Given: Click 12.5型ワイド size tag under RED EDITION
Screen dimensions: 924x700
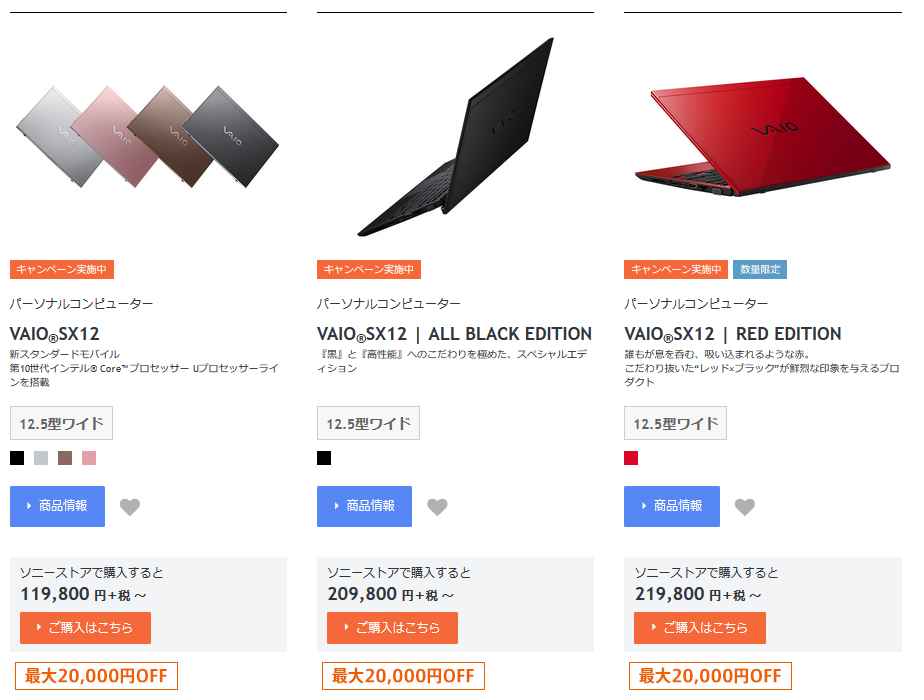Looking at the screenshot, I should (675, 423).
